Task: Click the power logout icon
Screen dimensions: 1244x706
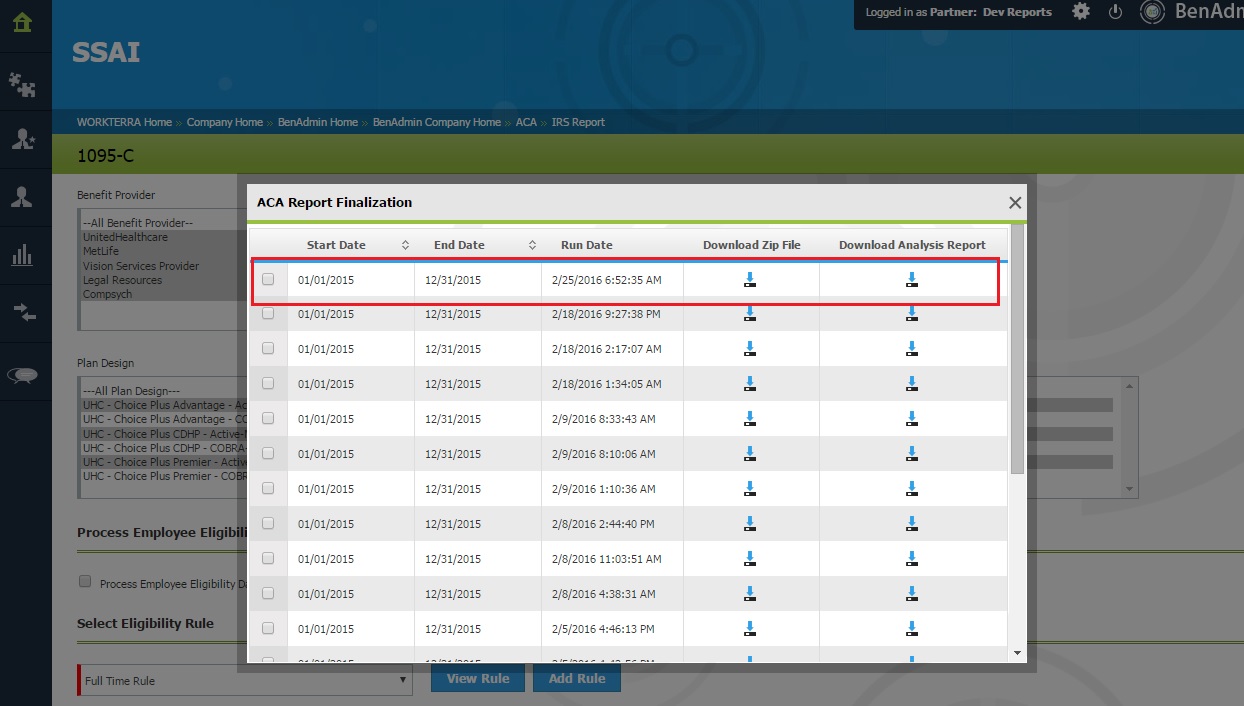Action: (x=1116, y=12)
